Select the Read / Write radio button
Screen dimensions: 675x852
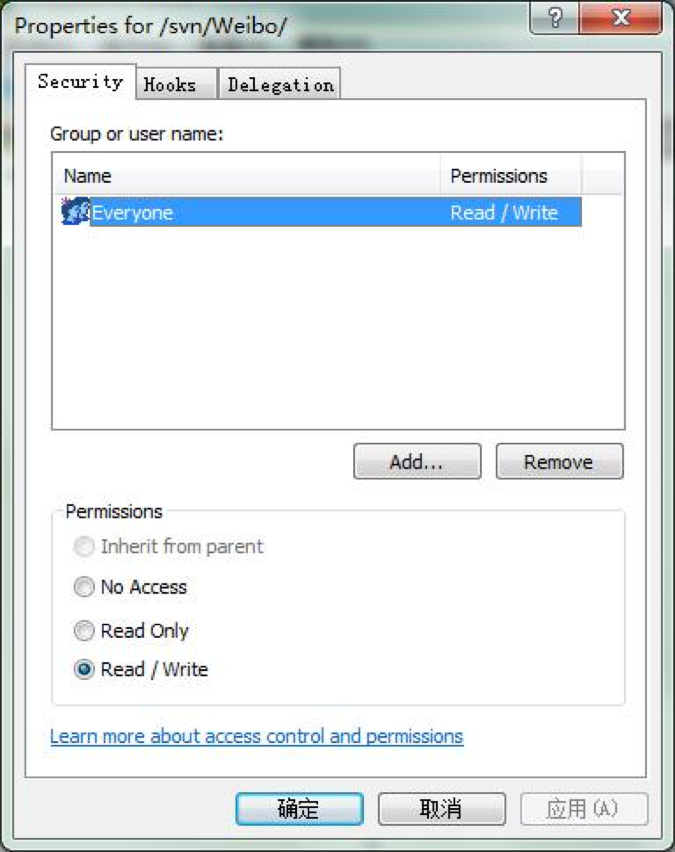pos(84,669)
